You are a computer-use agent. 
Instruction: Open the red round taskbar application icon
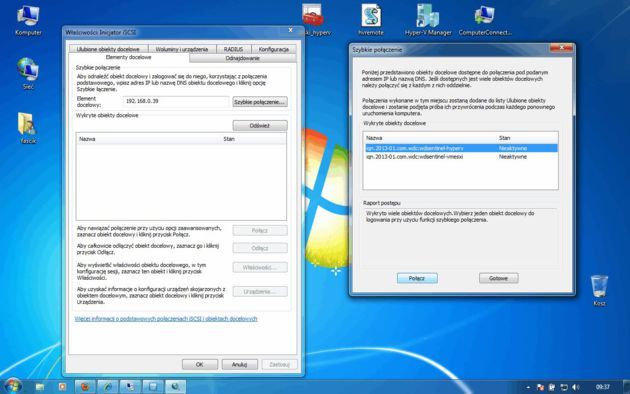[85, 387]
